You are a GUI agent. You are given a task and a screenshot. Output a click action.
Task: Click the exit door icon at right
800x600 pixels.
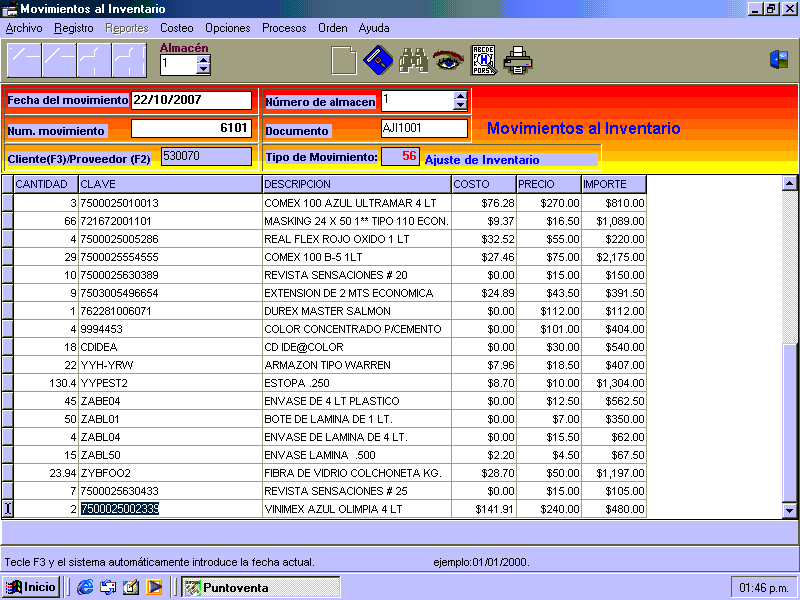click(779, 60)
